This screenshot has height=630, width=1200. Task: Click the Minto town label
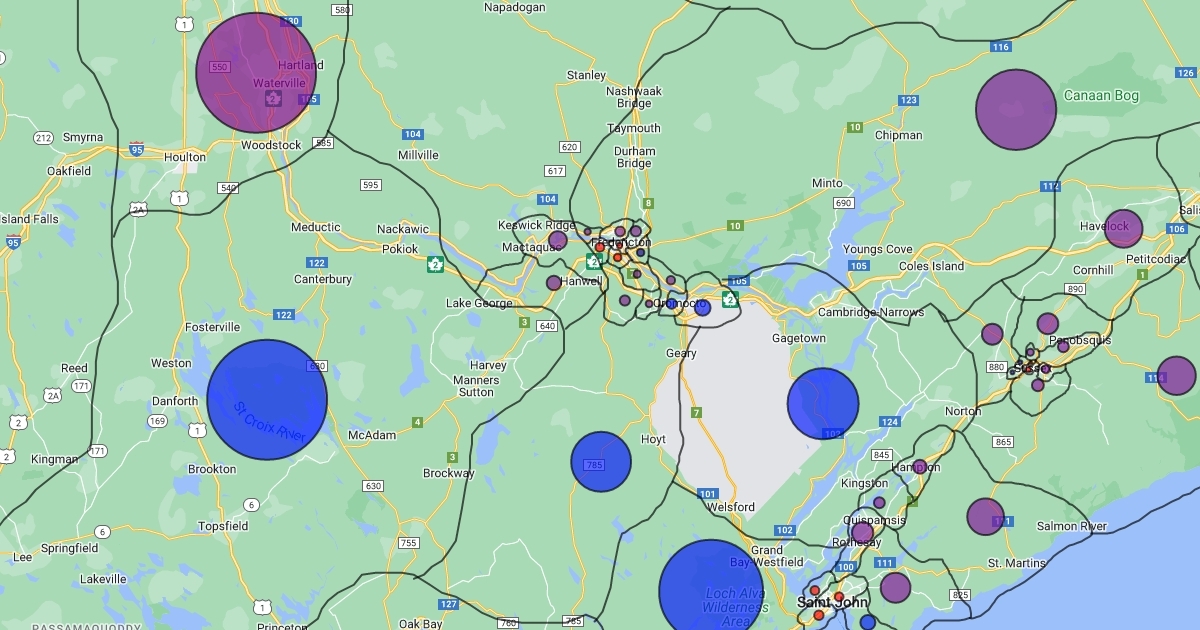coord(827,183)
